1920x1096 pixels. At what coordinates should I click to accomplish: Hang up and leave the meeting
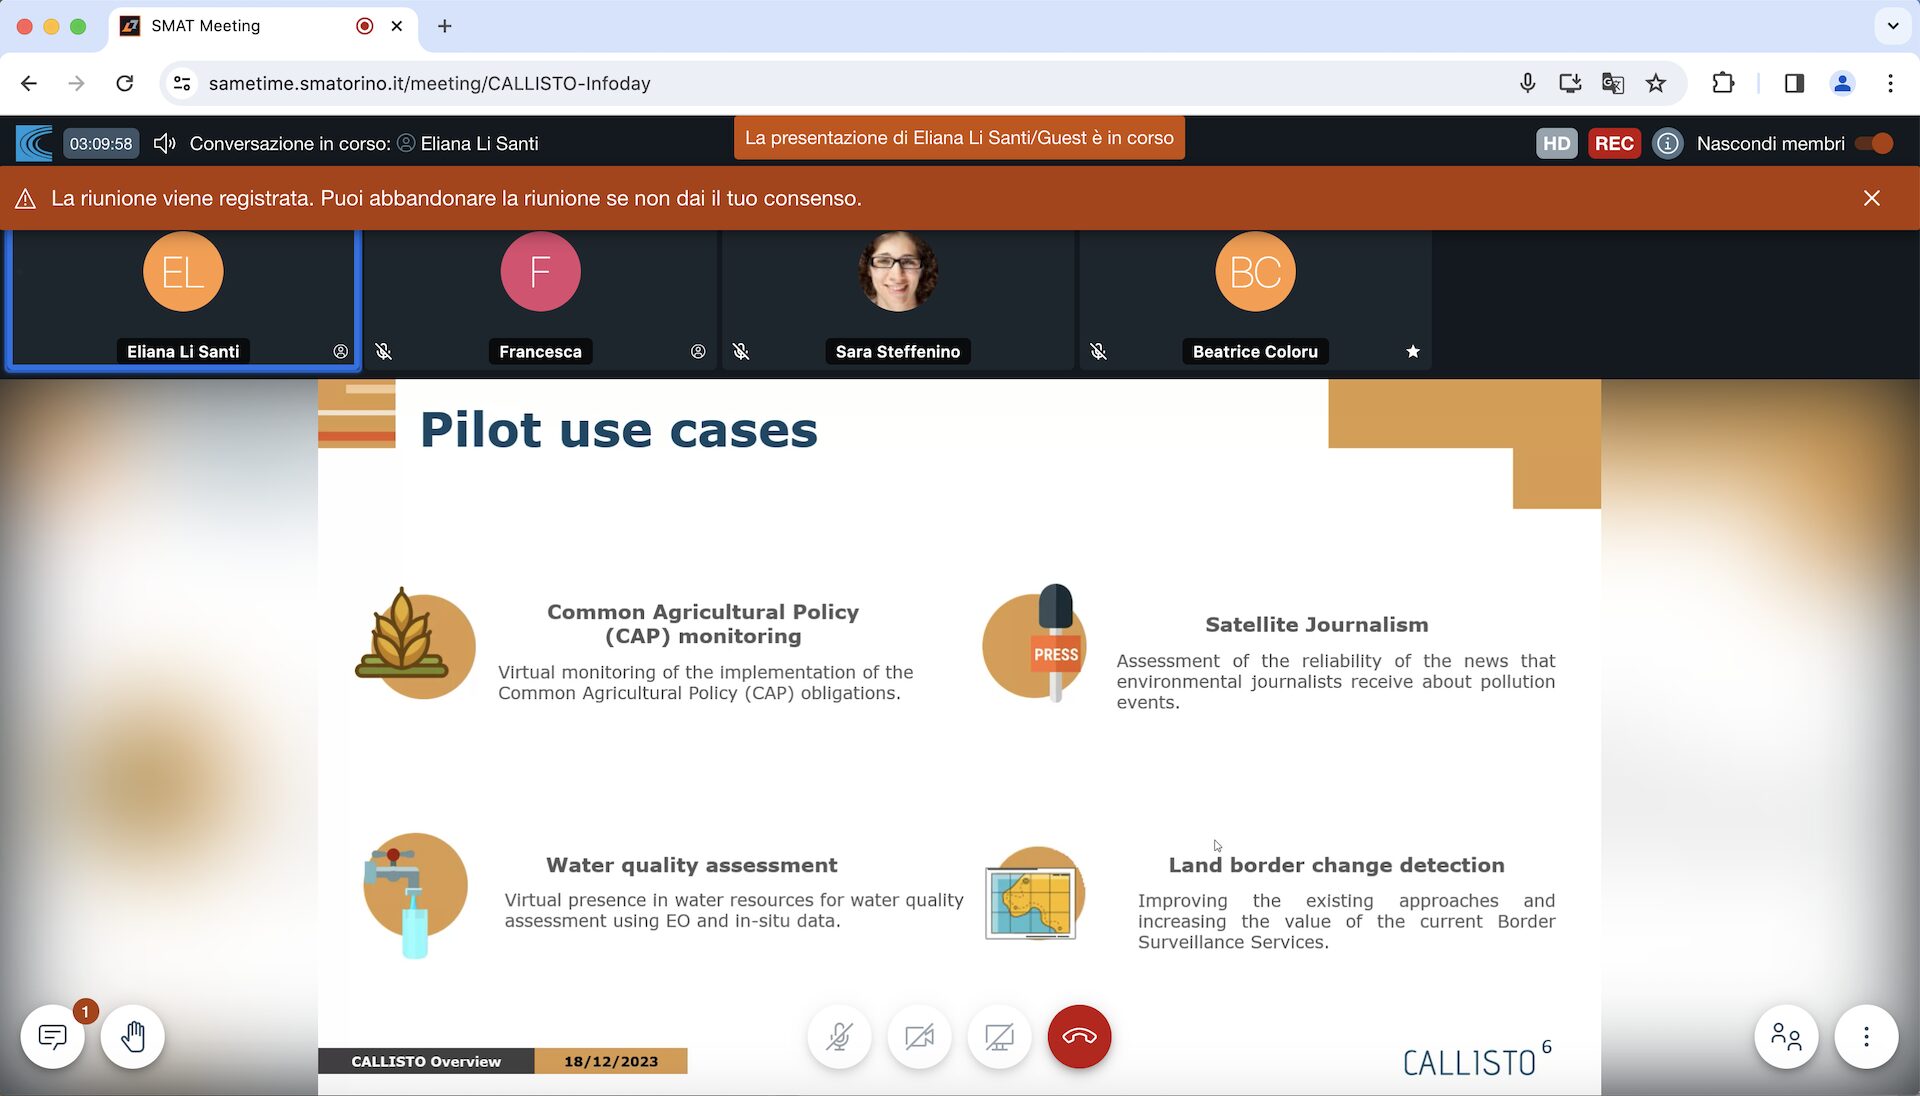click(1079, 1037)
